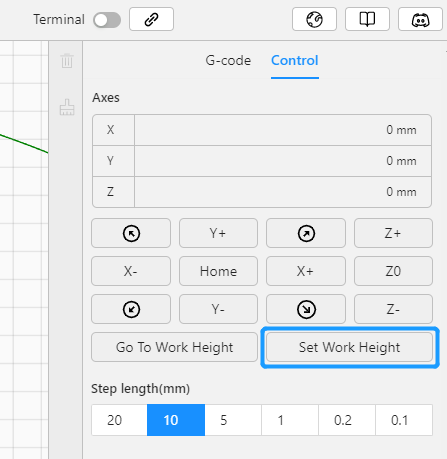Jog diagonally with up-left arrow button
The width and height of the screenshot is (447, 459).
pos(131,233)
